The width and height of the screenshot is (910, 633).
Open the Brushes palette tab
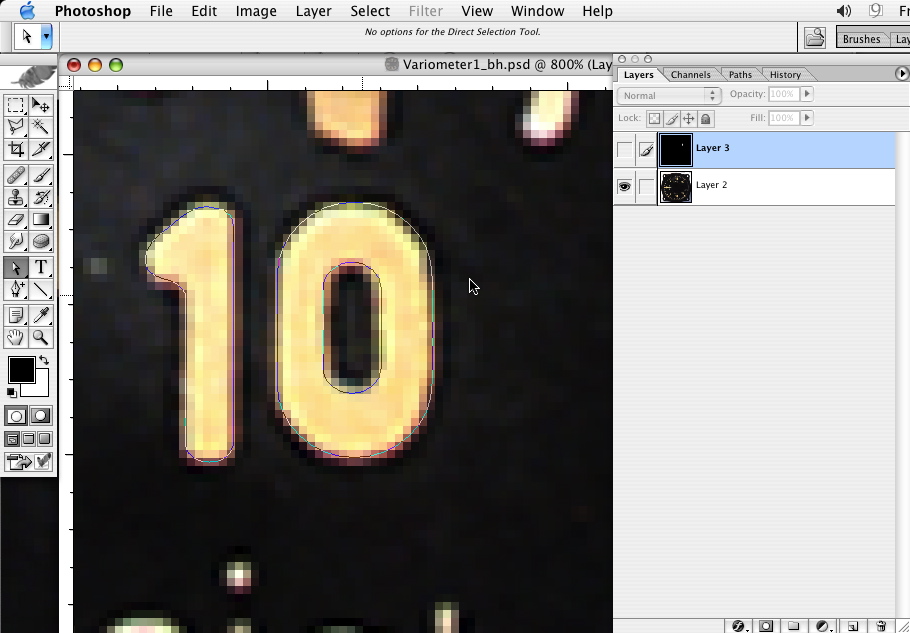point(861,39)
